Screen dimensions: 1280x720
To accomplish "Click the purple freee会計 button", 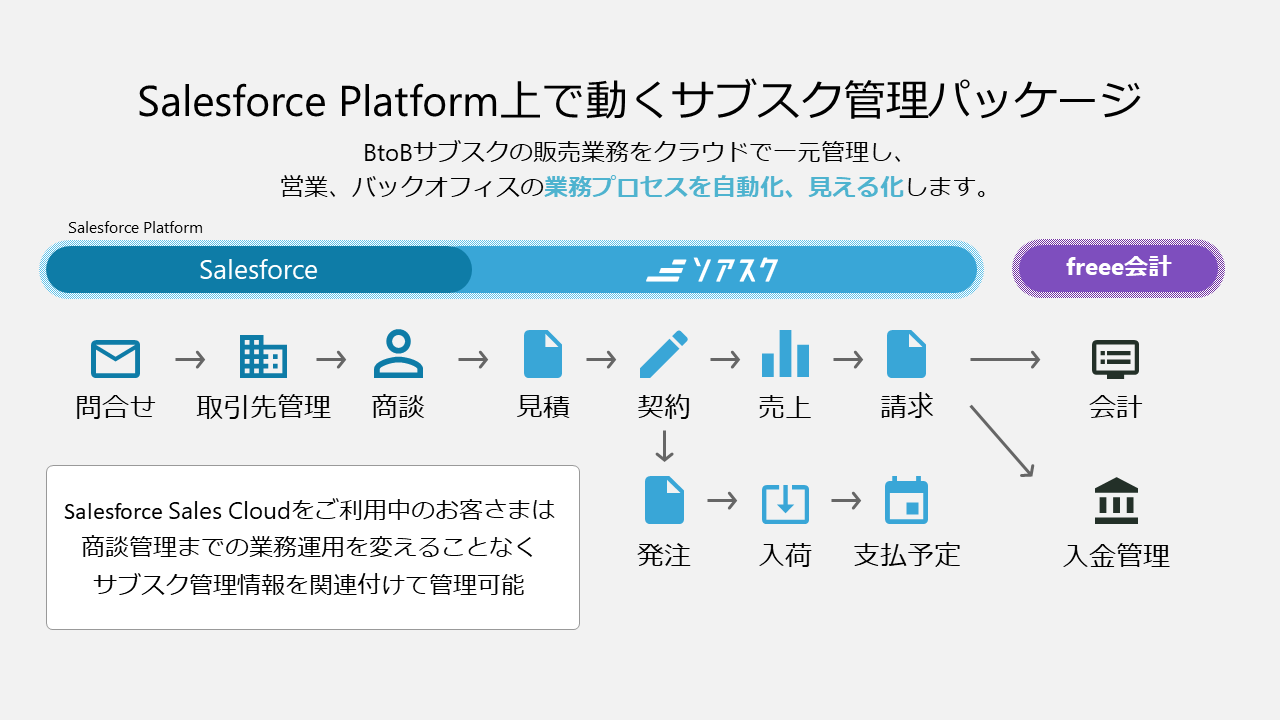I will (x=1117, y=267).
